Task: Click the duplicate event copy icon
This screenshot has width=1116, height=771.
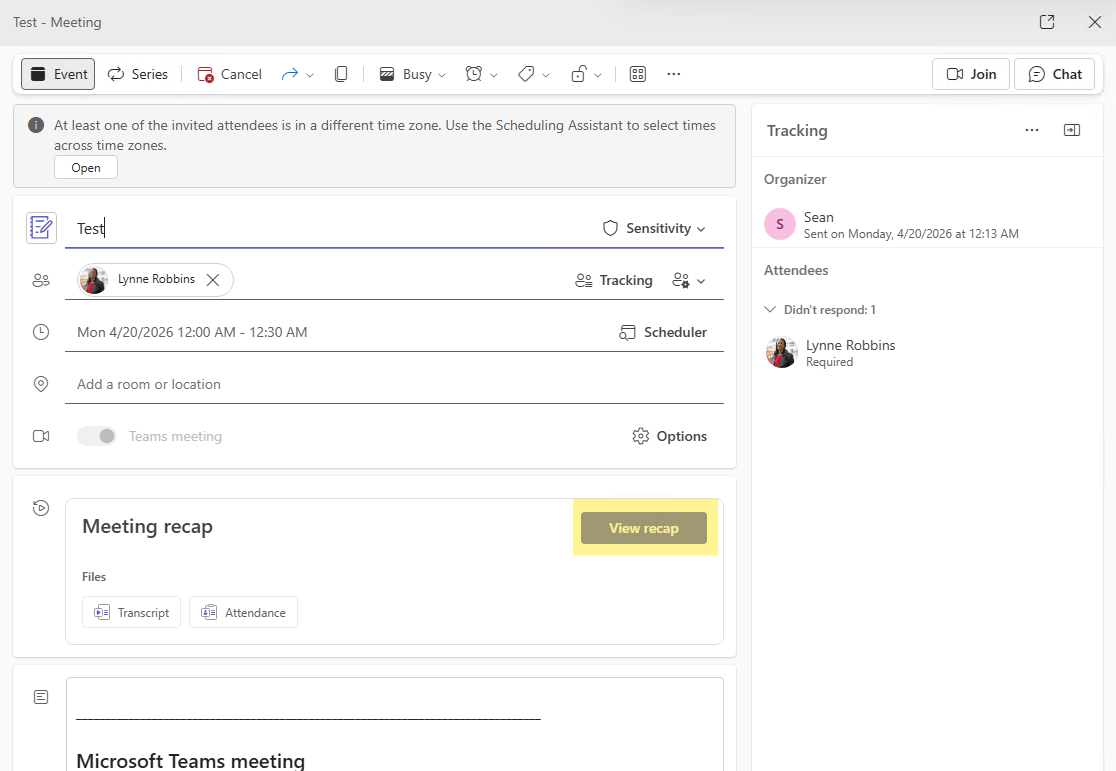Action: point(341,74)
